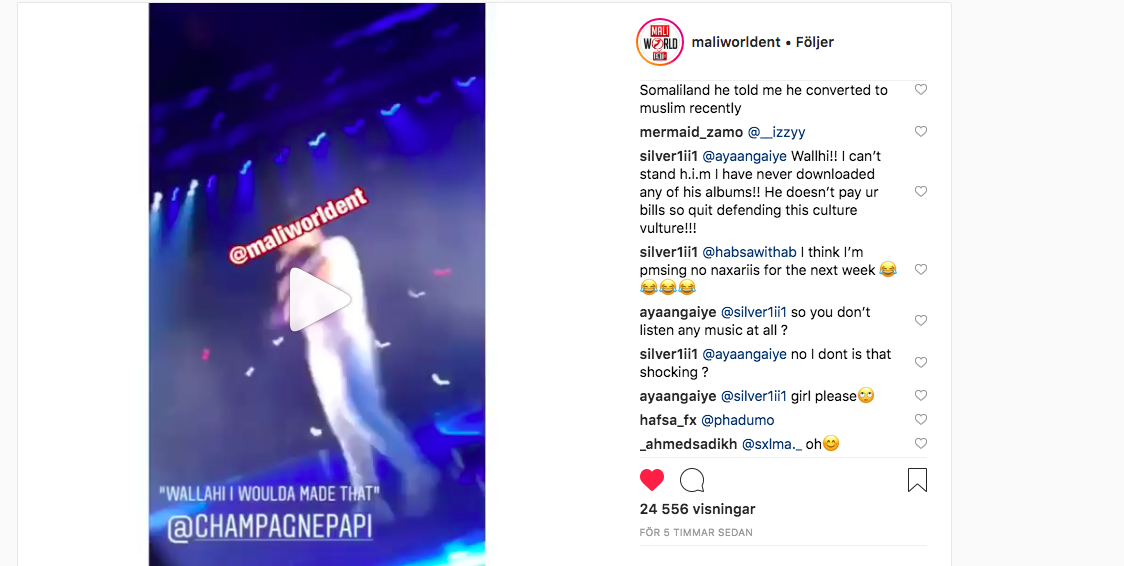Open the @__izzyy mention
The image size is (1124, 566).
point(776,133)
